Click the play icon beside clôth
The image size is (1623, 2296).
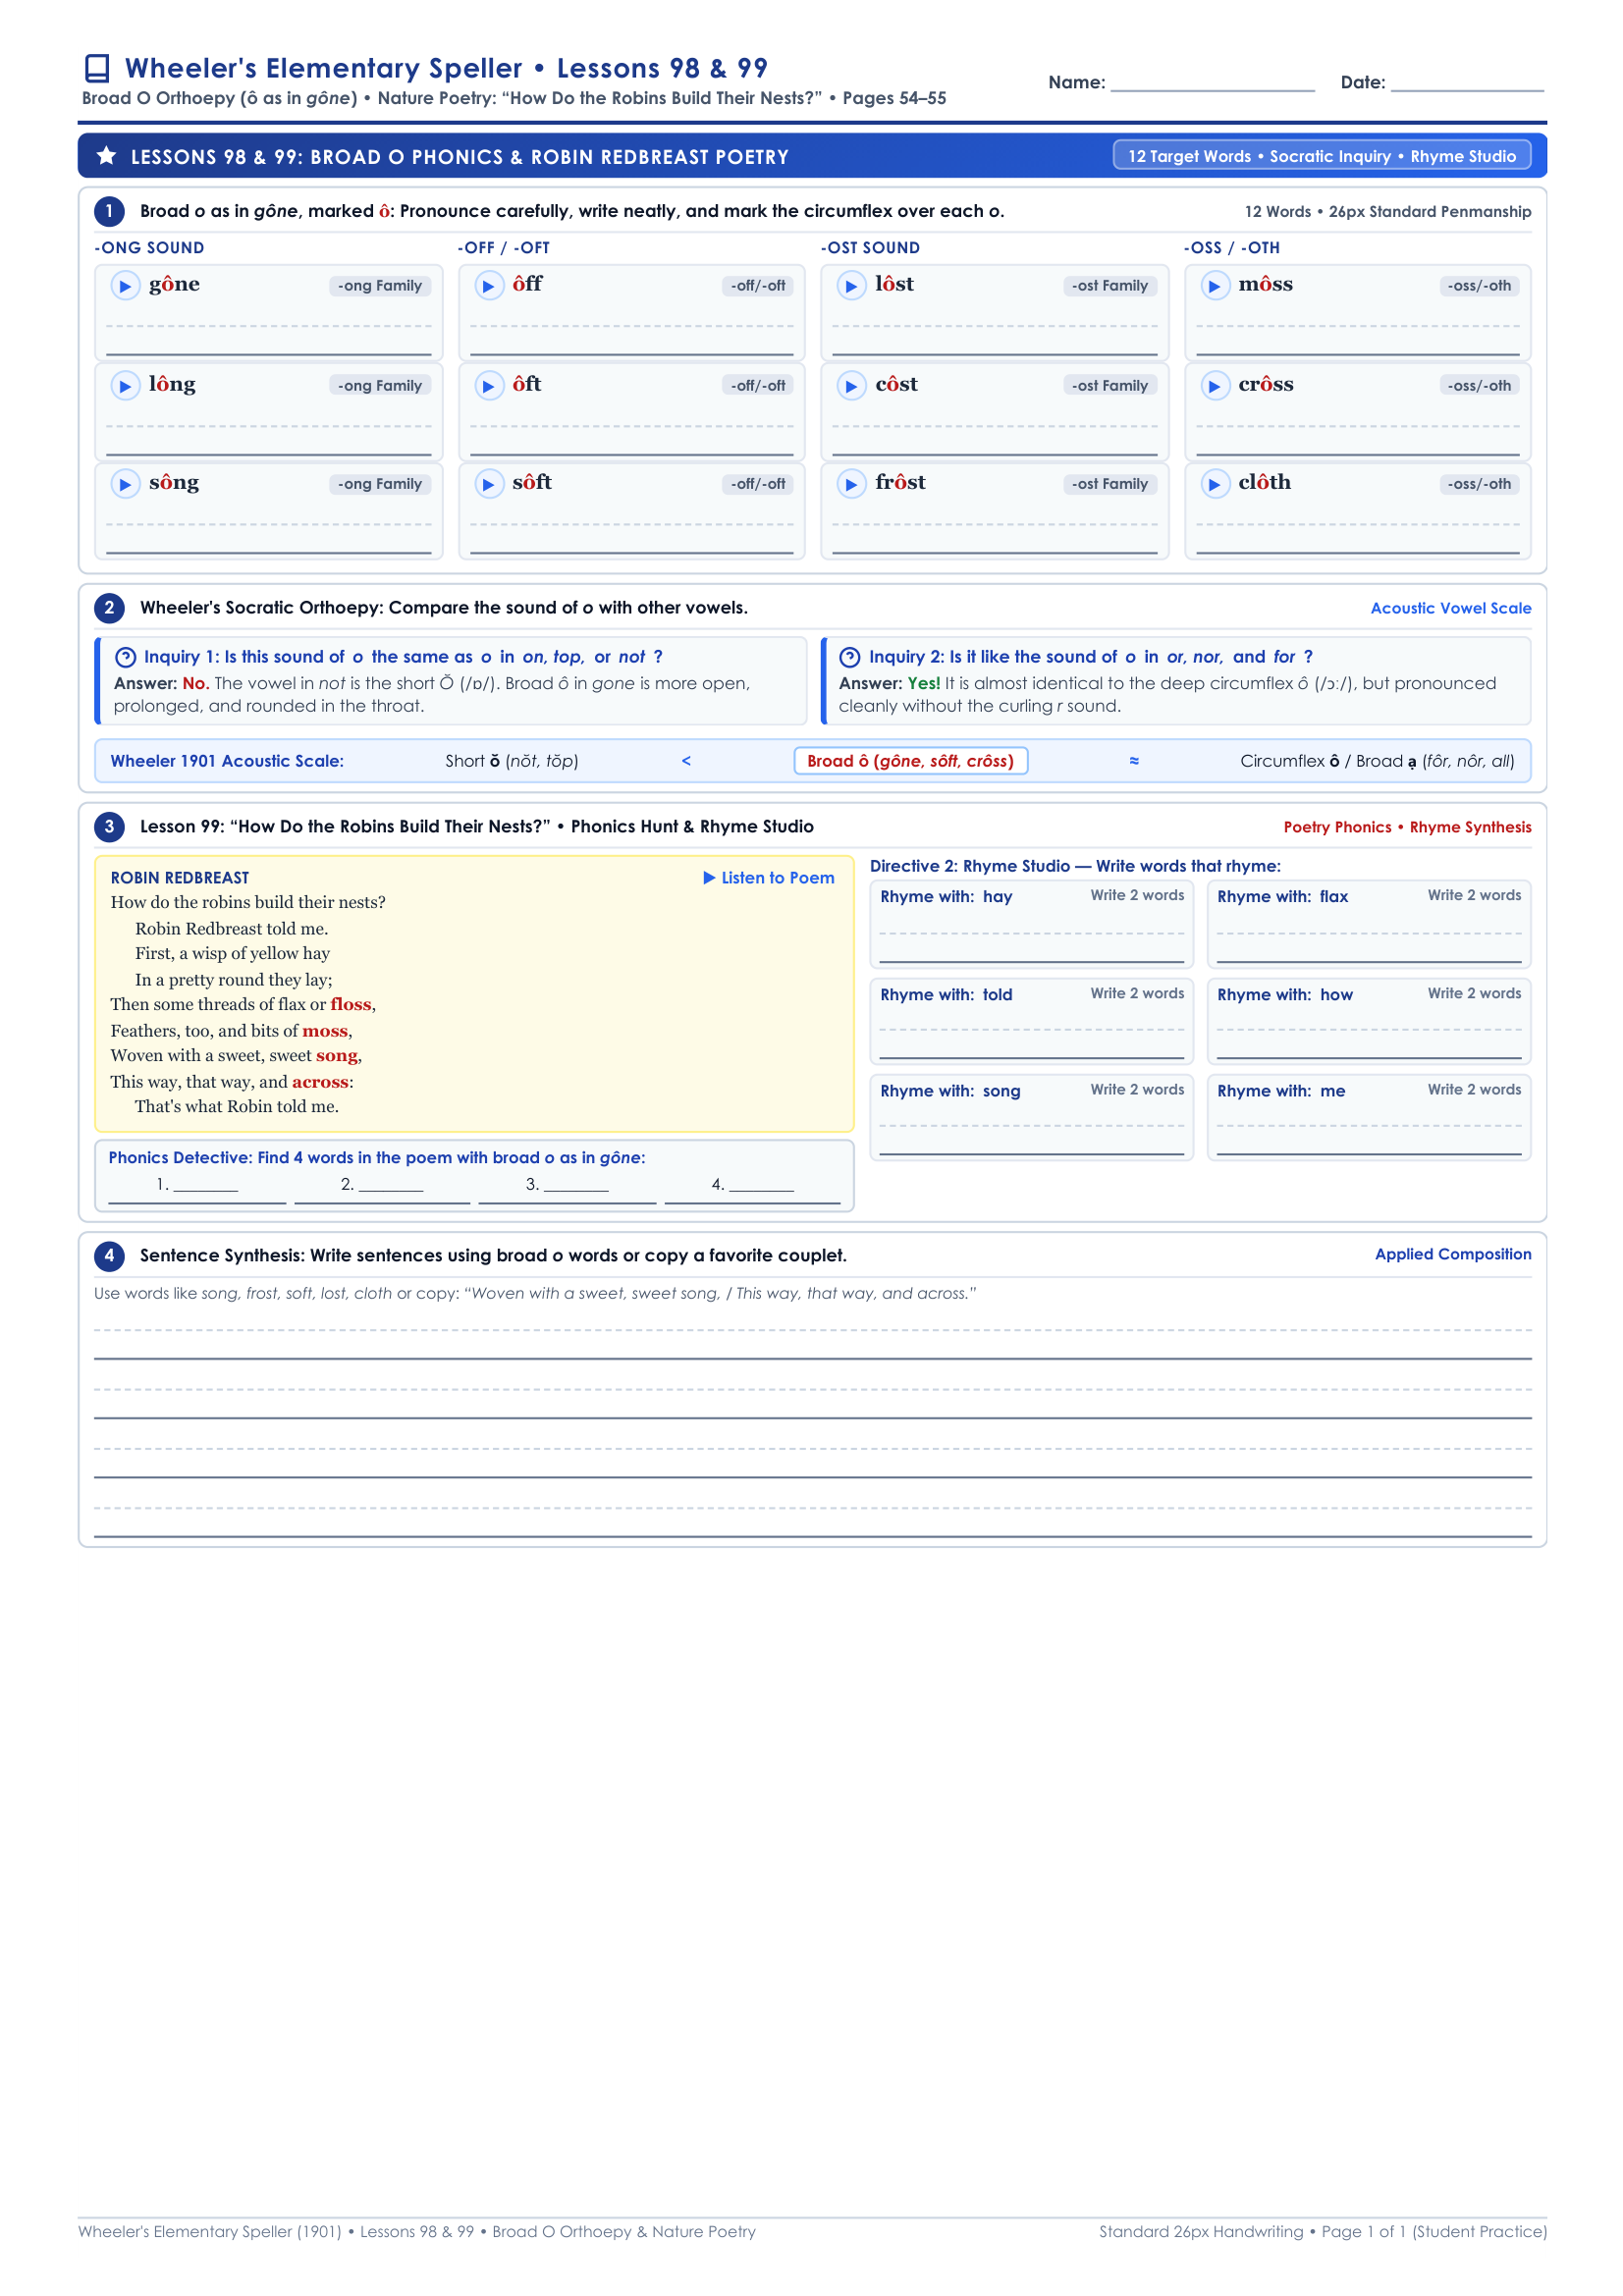point(1214,485)
